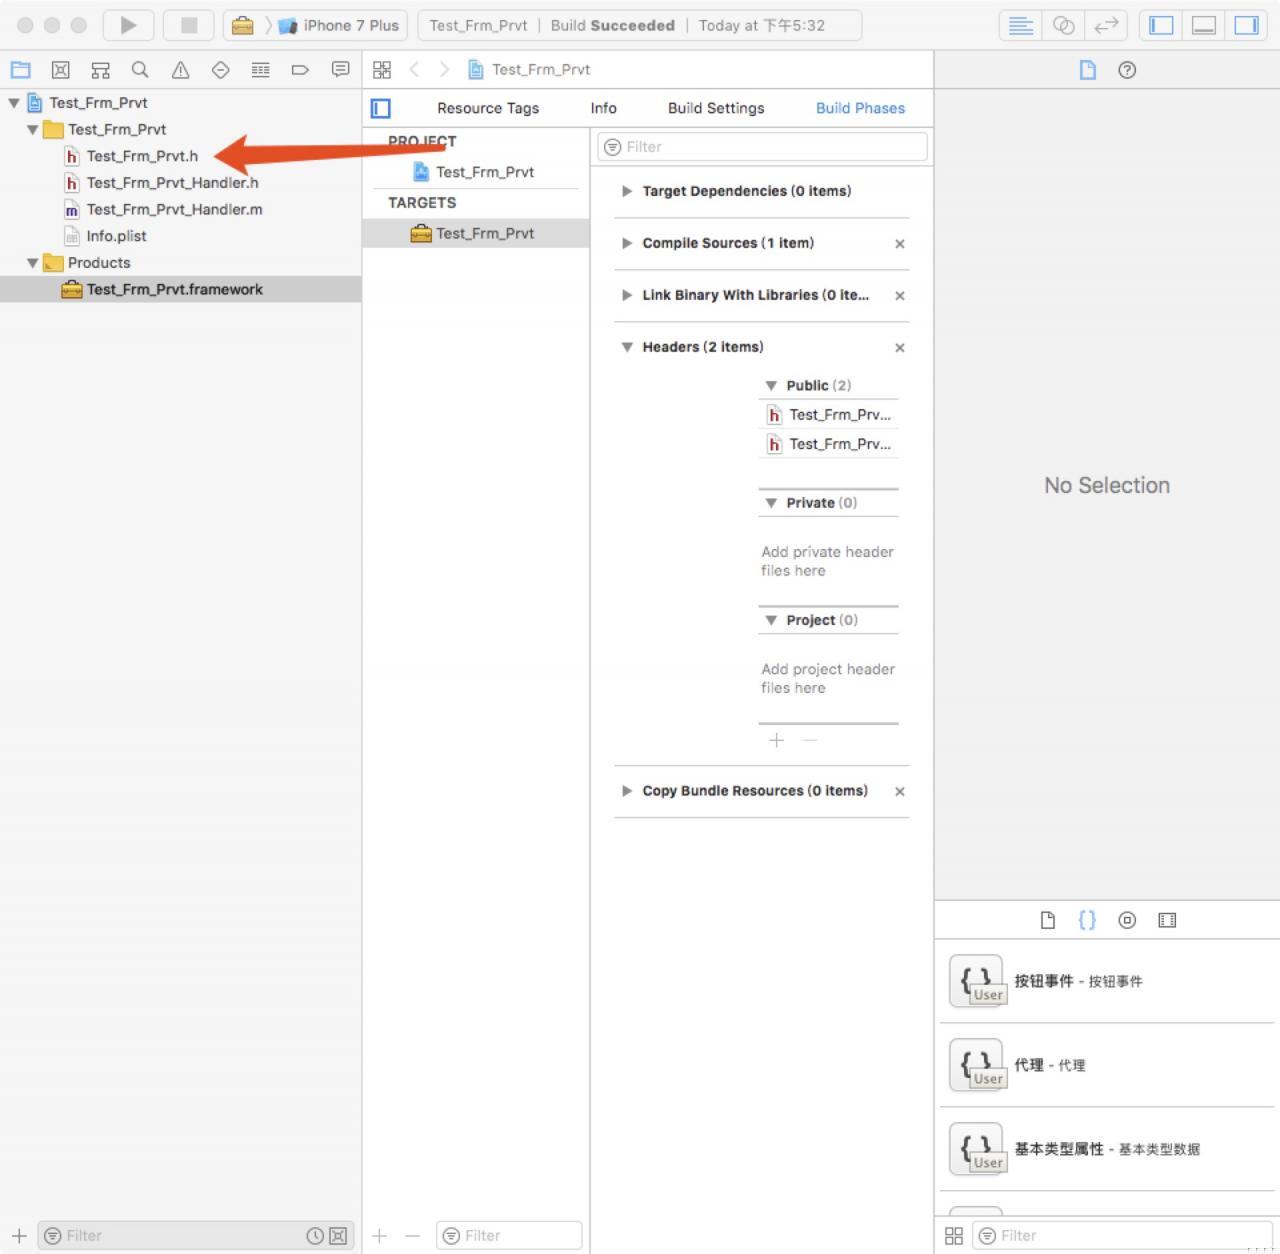Open the hierarchy navigator icon
This screenshot has height=1254, width=1280.
tap(101, 70)
